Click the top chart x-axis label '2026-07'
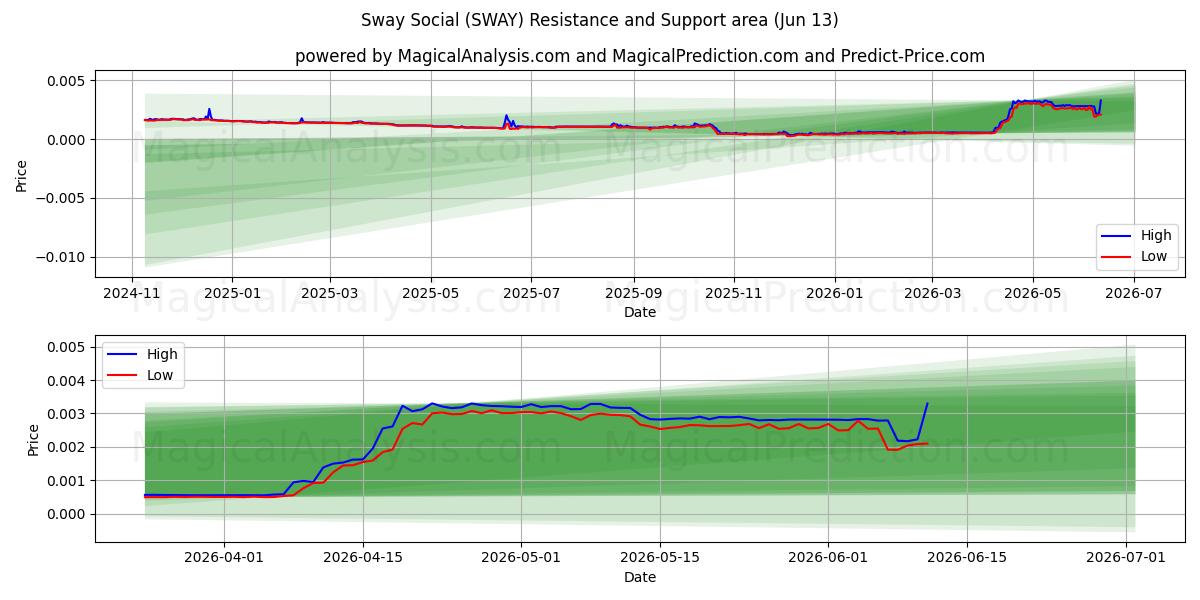The height and width of the screenshot is (600, 1200). (x=1133, y=293)
